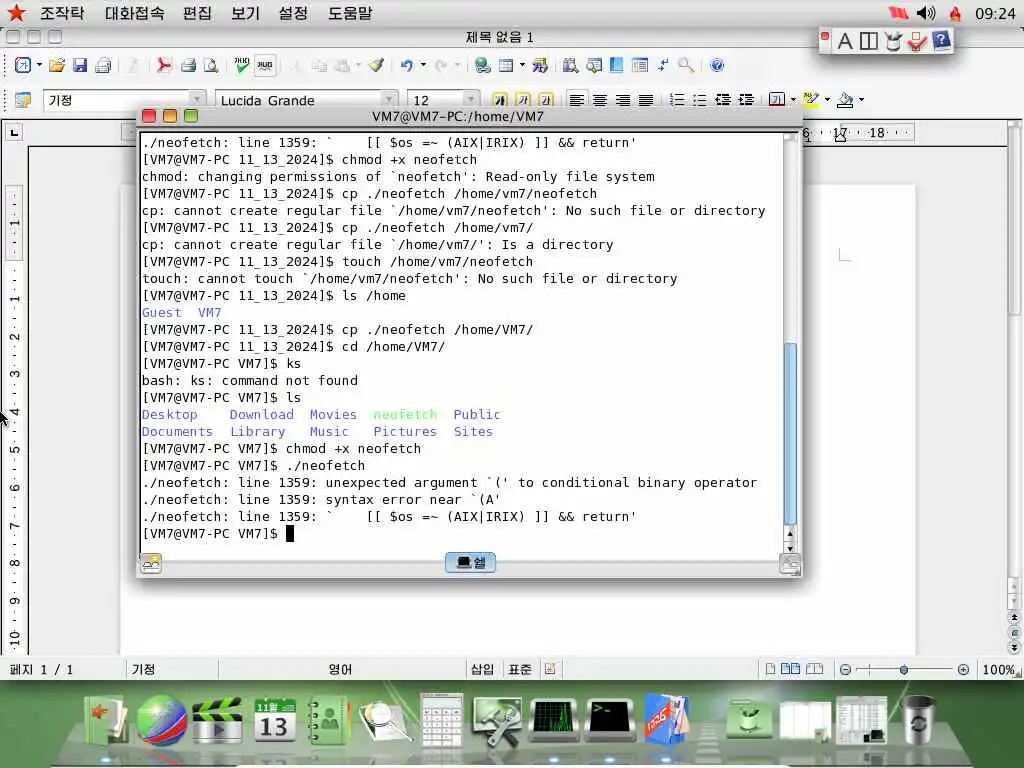Image resolution: width=1024 pixels, height=768 pixels.
Task: Open styles and formatting icon beside style box
Action: point(23,100)
